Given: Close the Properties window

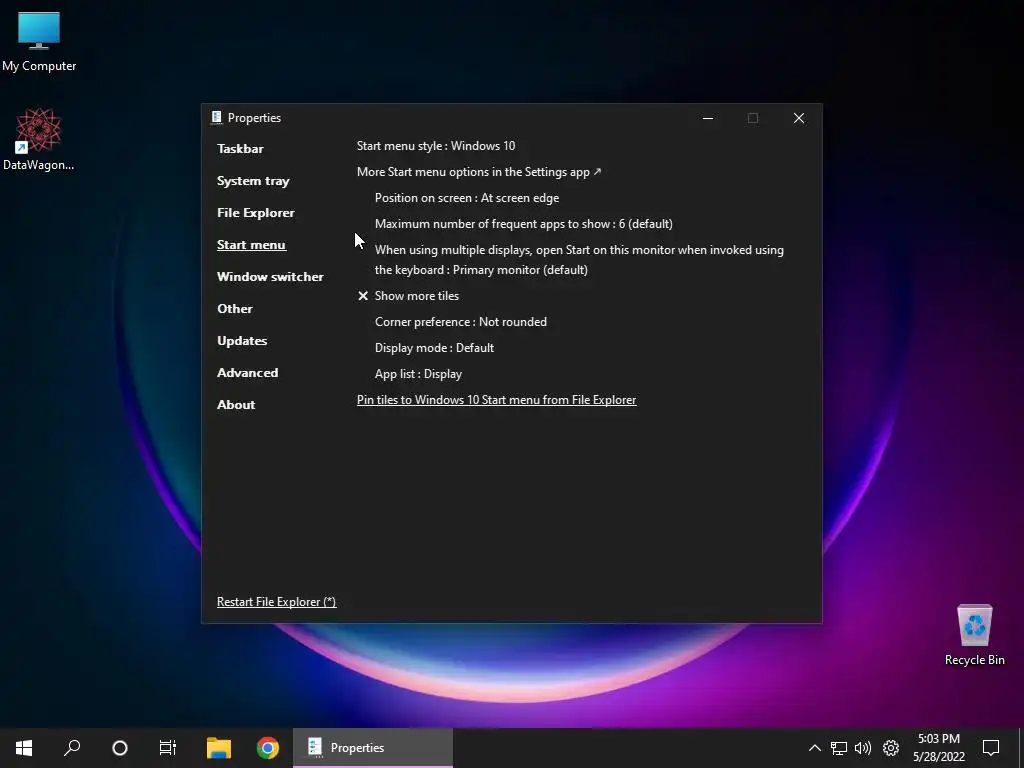Looking at the screenshot, I should coord(799,118).
